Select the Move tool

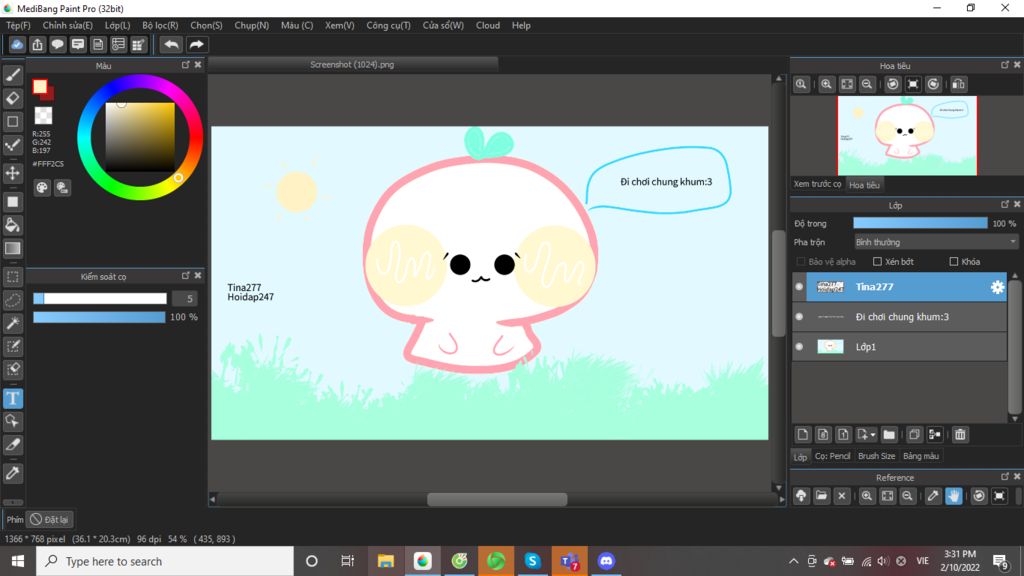click(12, 173)
